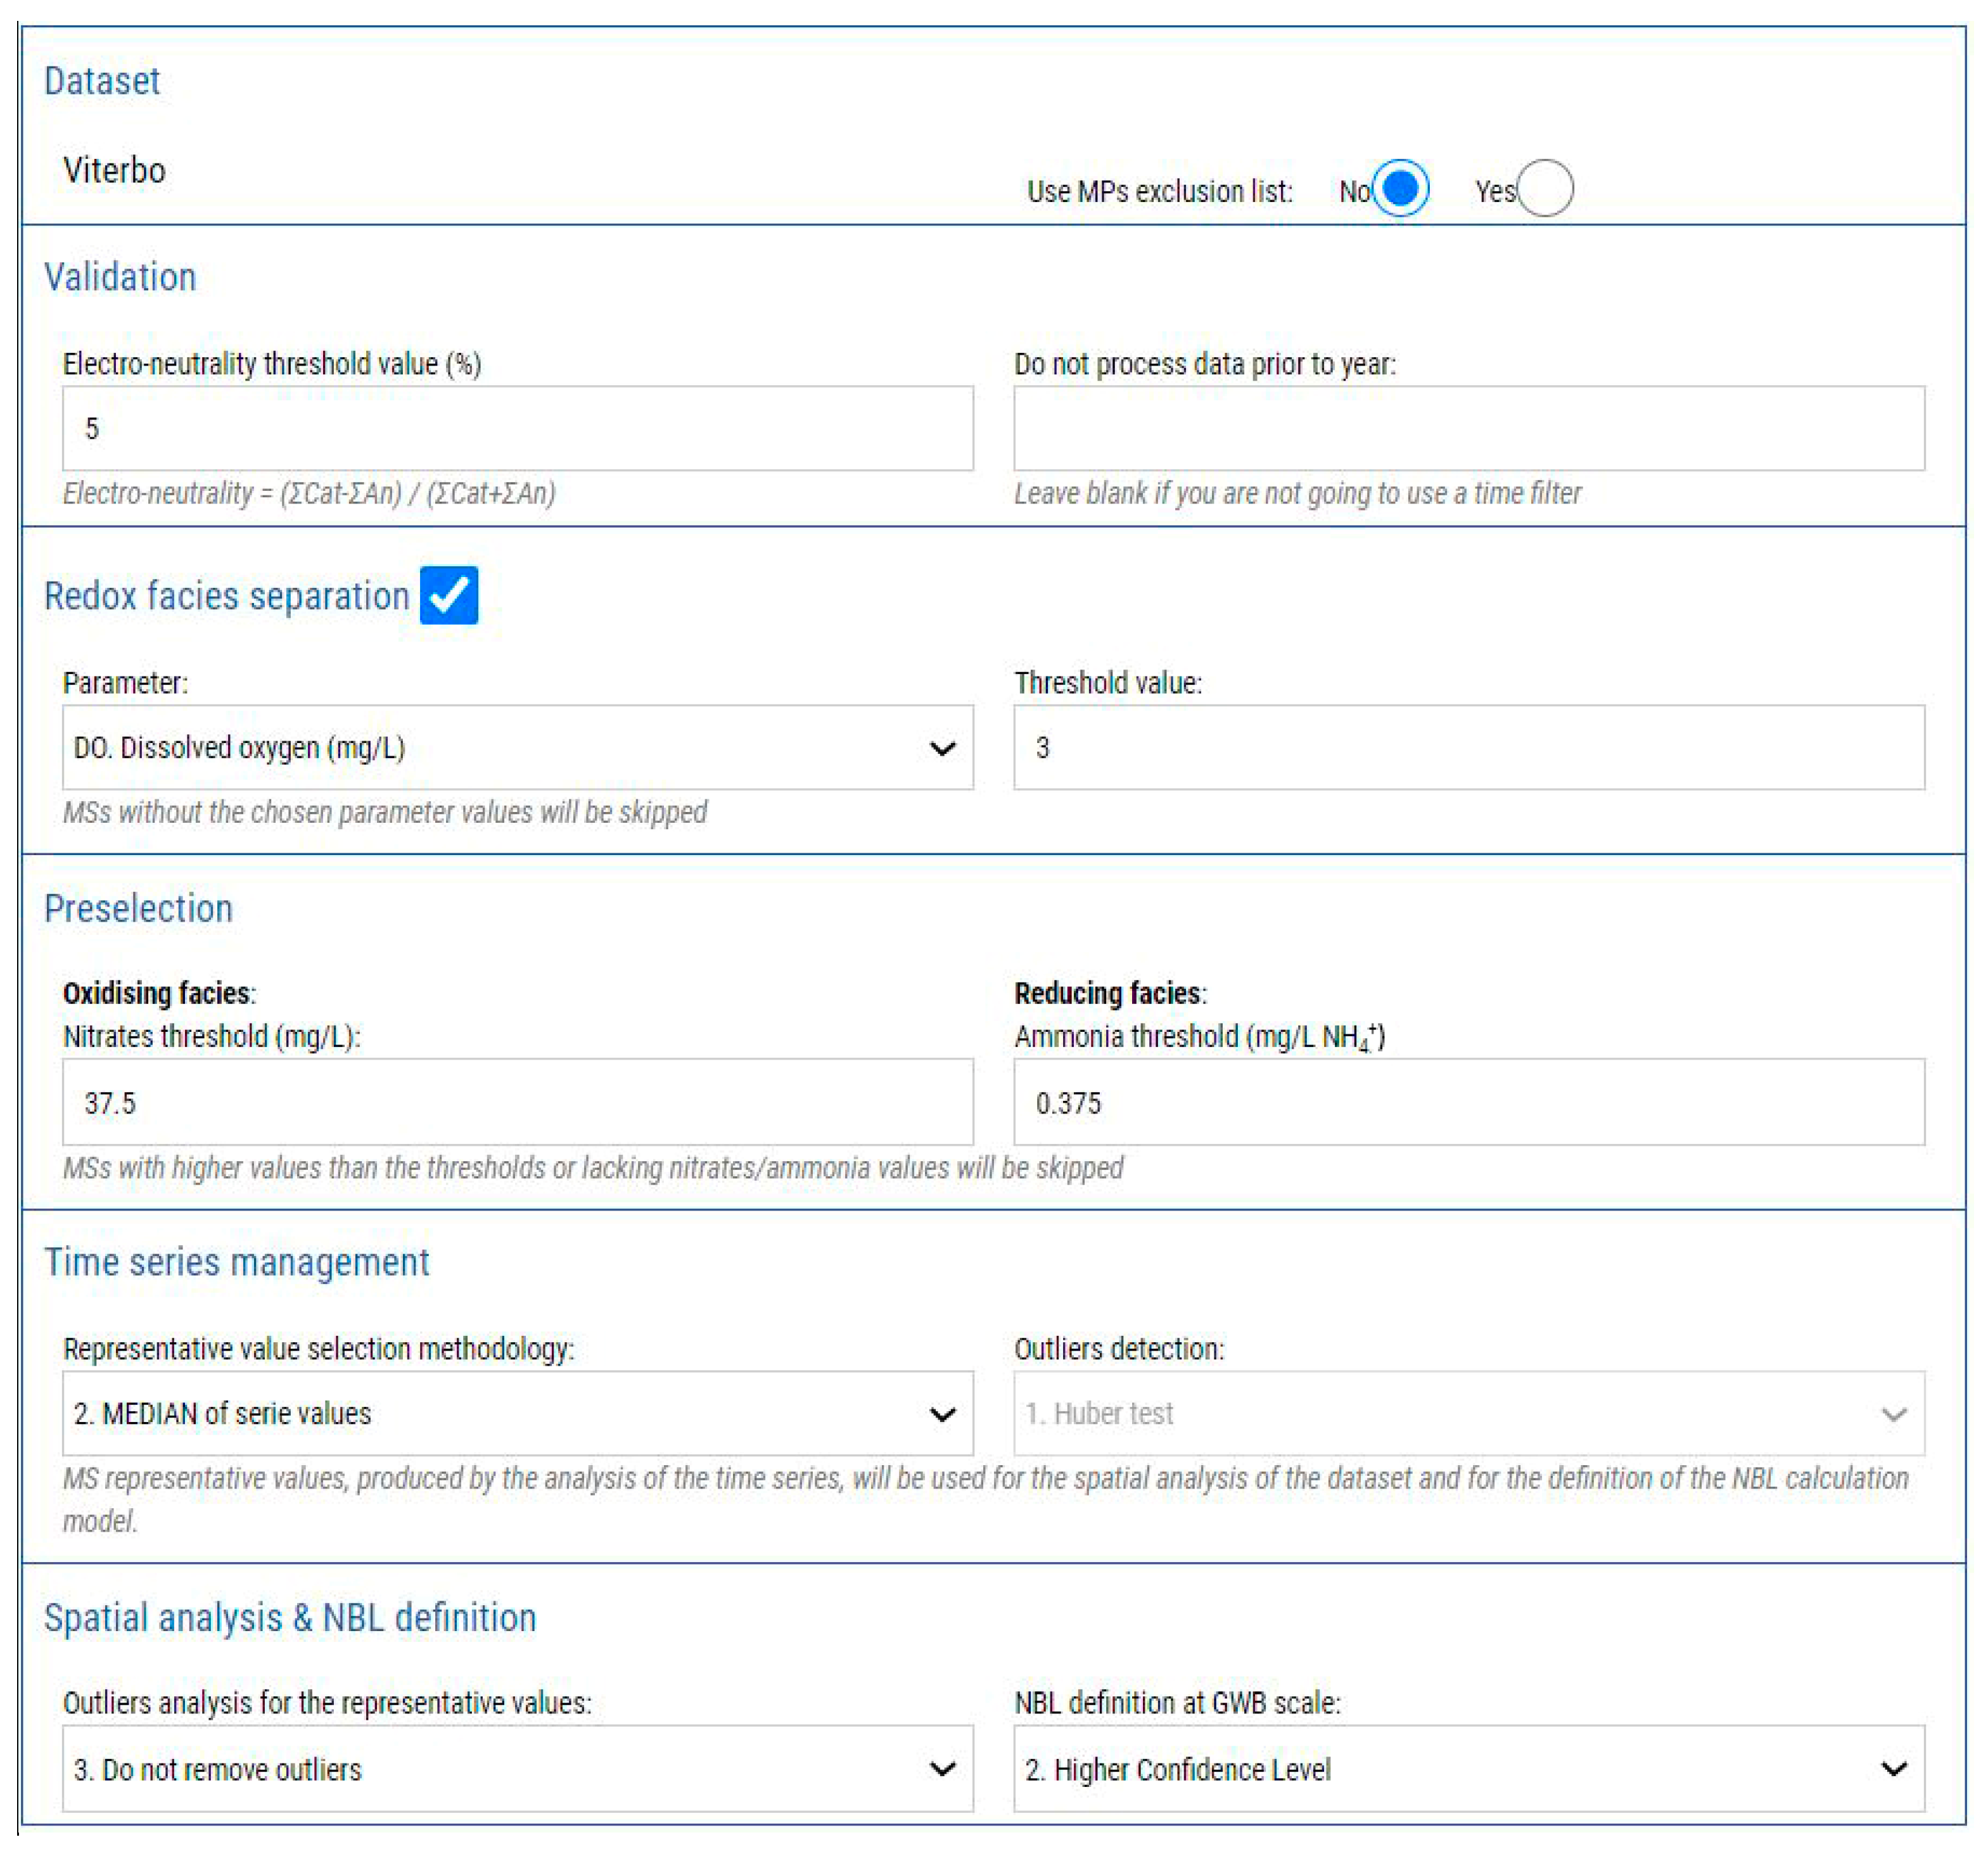Click the Dataset section heading
Screen dimensions: 1988x1849
pos(102,81)
